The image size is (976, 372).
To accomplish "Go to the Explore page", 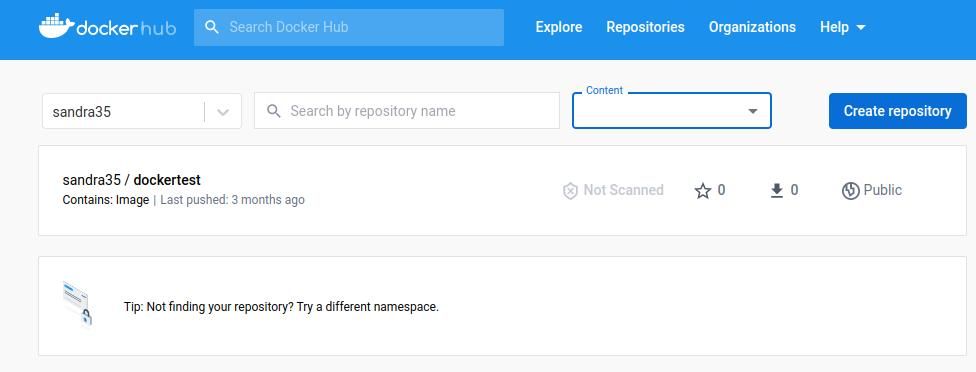I will pos(559,27).
